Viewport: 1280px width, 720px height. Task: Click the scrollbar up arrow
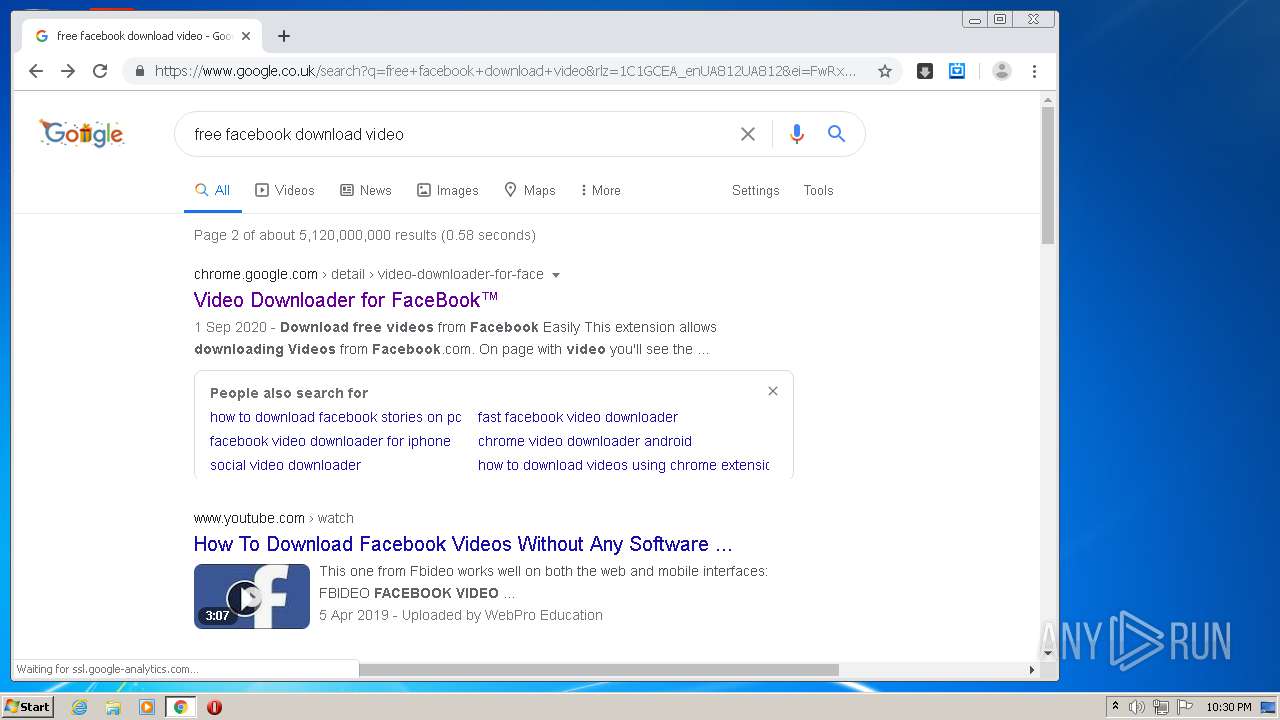pos(1048,100)
